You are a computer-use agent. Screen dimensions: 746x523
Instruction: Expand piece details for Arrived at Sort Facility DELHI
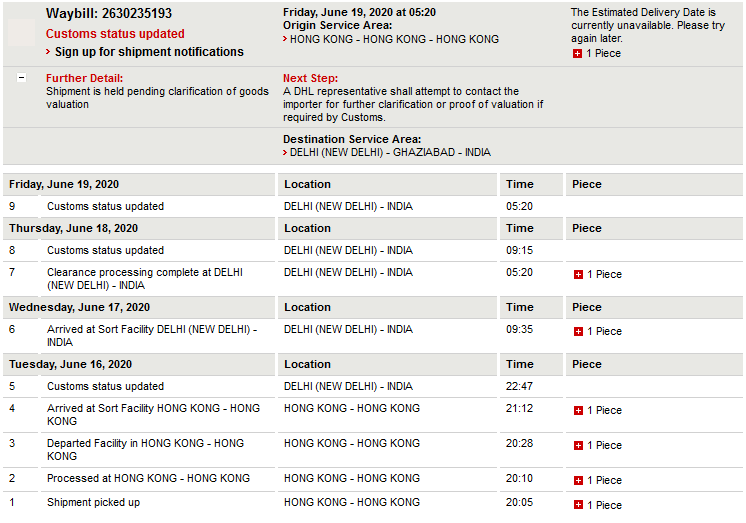578,332
